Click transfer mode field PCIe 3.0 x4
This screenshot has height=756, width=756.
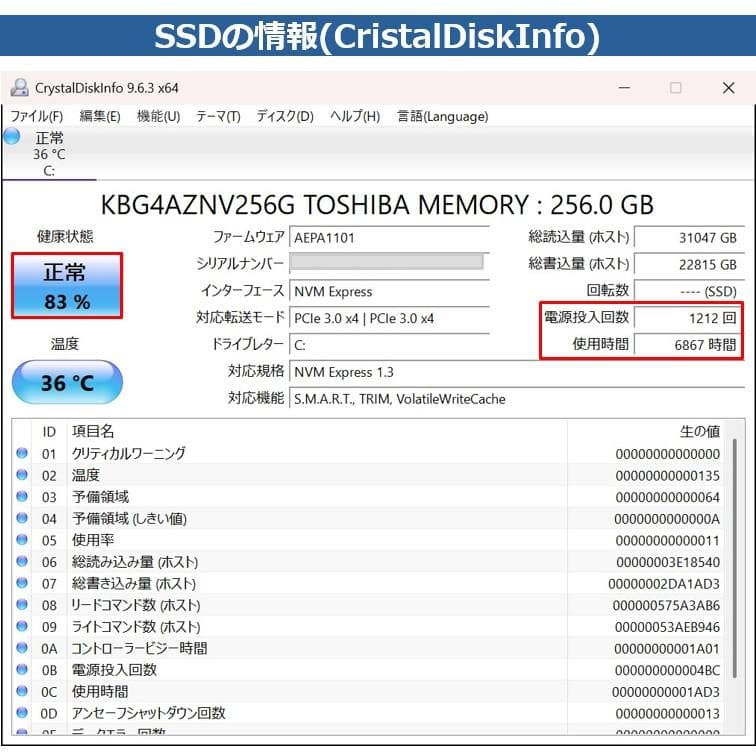[389, 318]
